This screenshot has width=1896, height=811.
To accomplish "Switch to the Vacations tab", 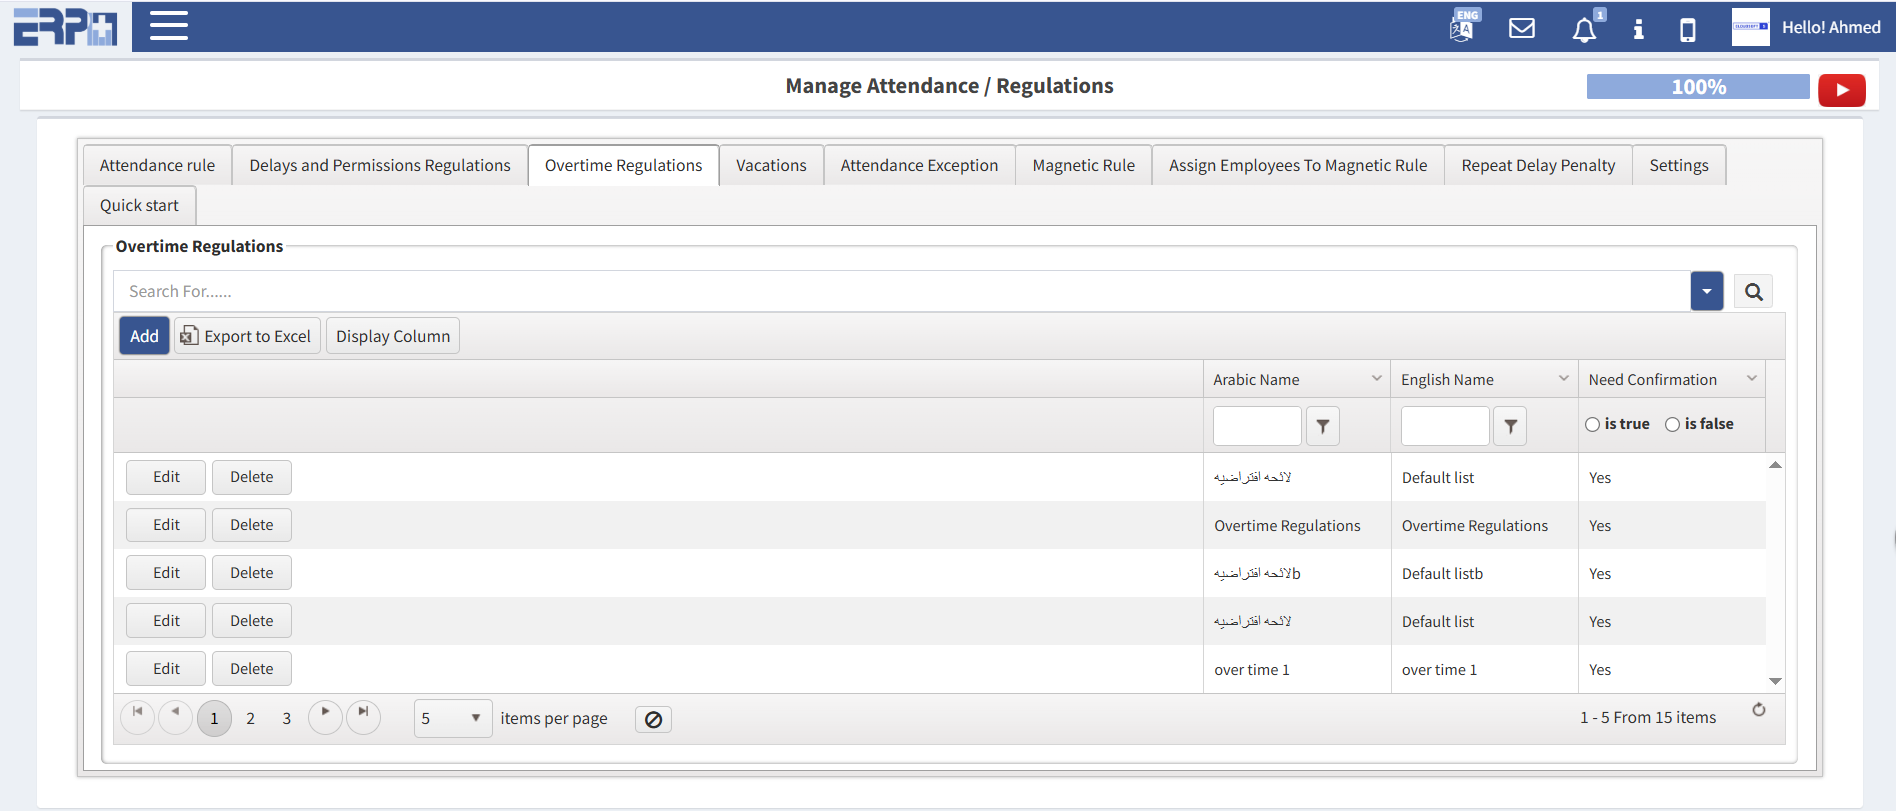I will [x=771, y=166].
